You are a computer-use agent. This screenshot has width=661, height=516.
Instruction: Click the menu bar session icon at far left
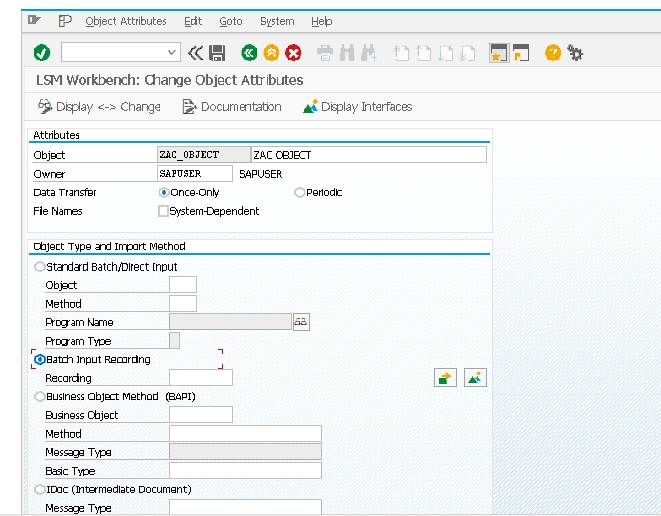click(34, 20)
